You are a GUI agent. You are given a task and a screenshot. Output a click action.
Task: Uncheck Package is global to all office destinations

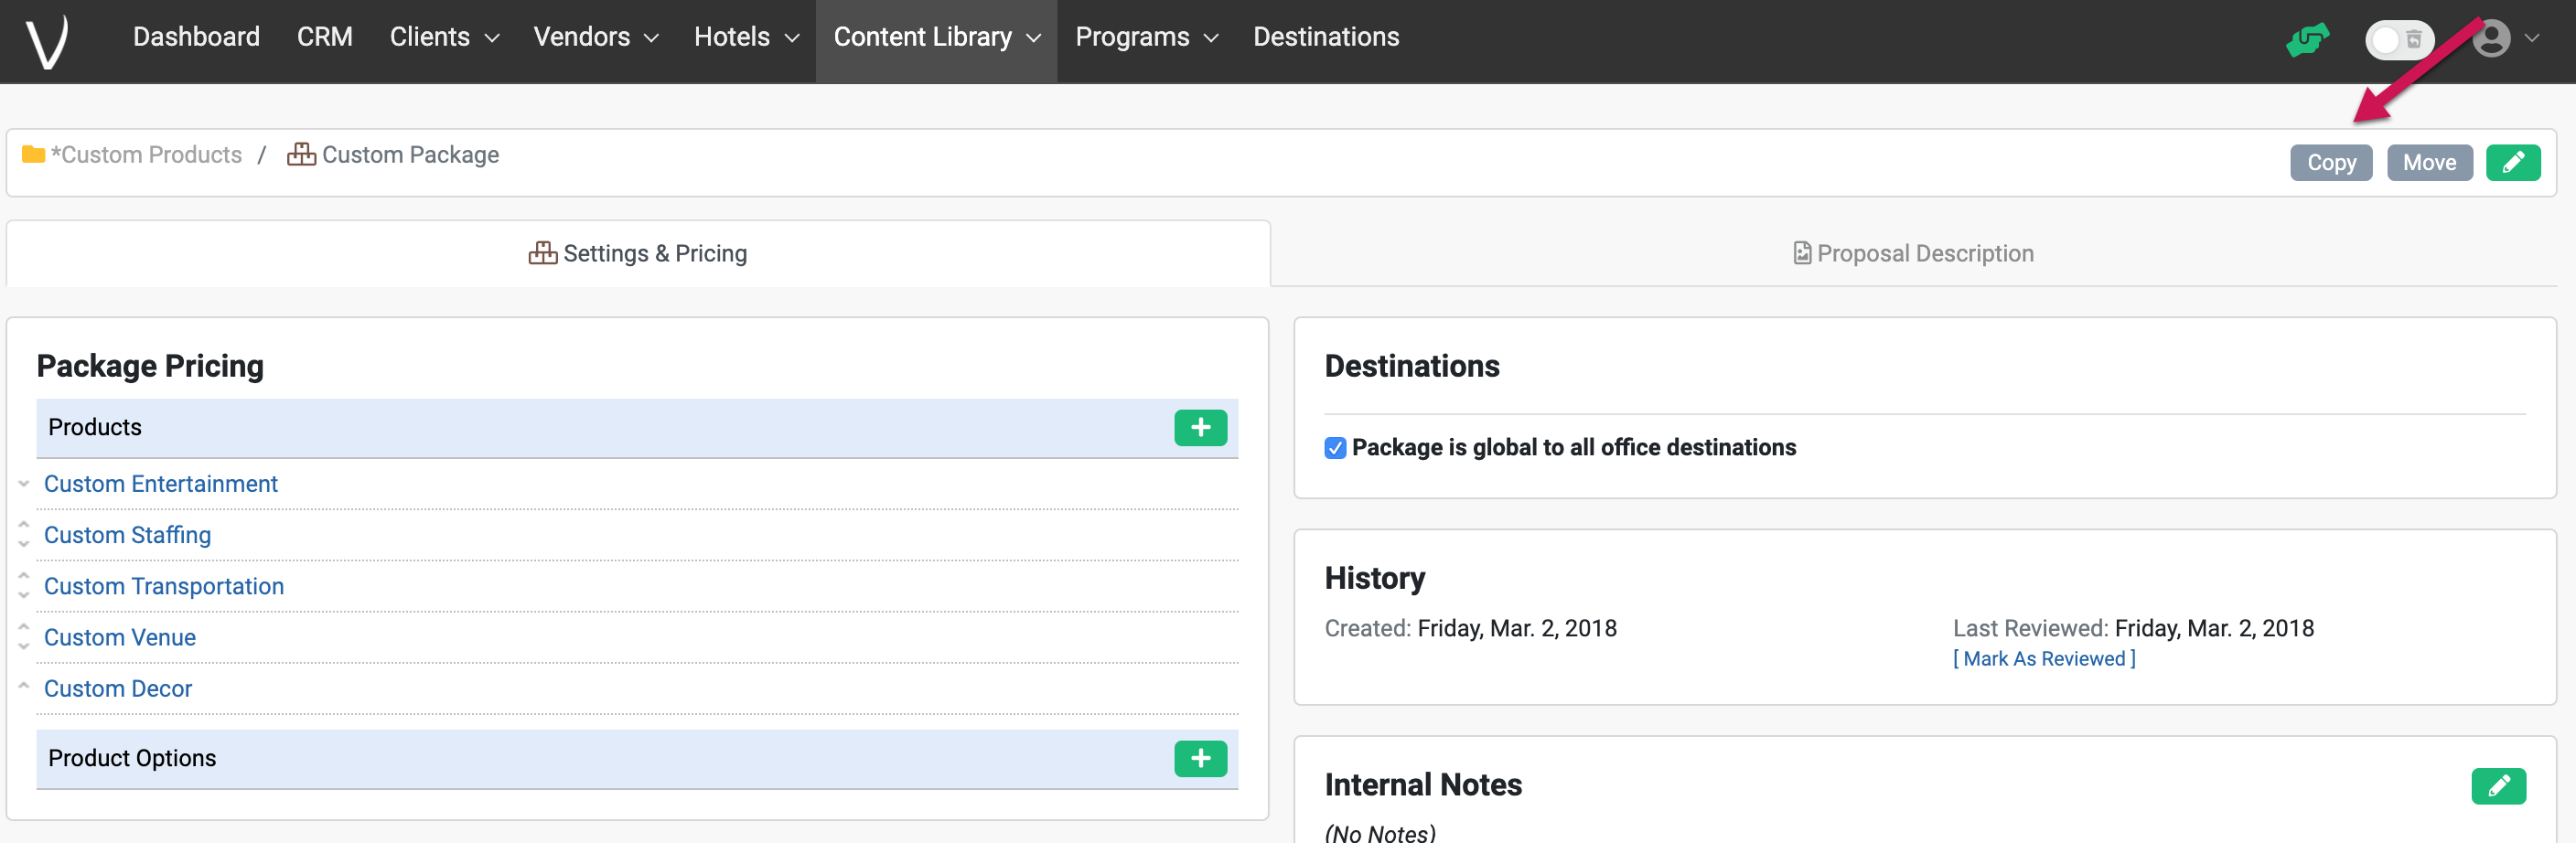[1335, 448]
